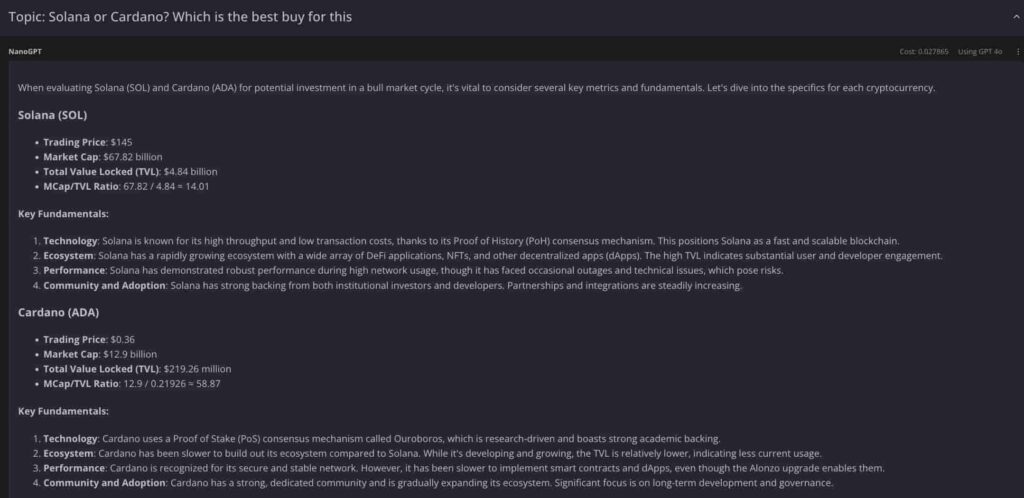Click Solana's MCap/TVL Ratio 14.01 line
The width and height of the screenshot is (1024, 498).
(126, 187)
